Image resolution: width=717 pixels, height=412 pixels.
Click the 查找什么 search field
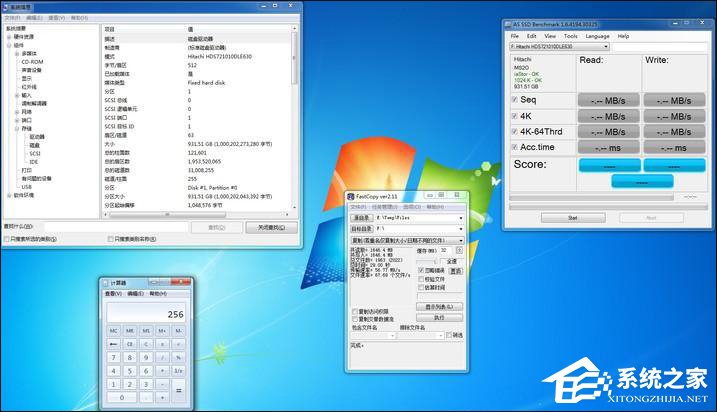pyautogui.click(x=116, y=226)
